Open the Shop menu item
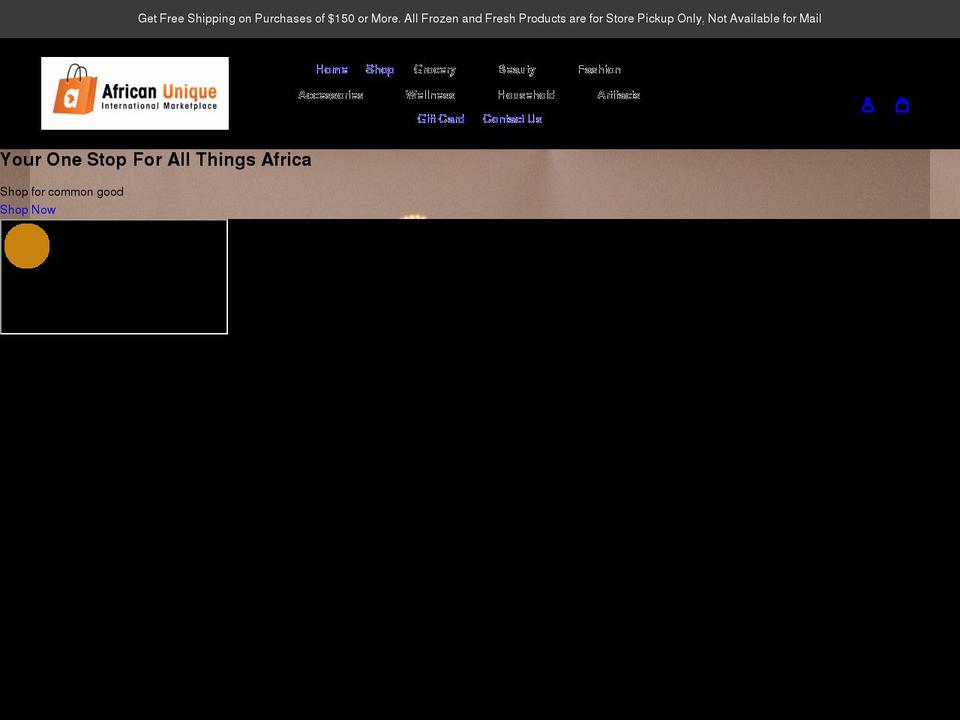Image resolution: width=960 pixels, height=720 pixels. click(380, 69)
